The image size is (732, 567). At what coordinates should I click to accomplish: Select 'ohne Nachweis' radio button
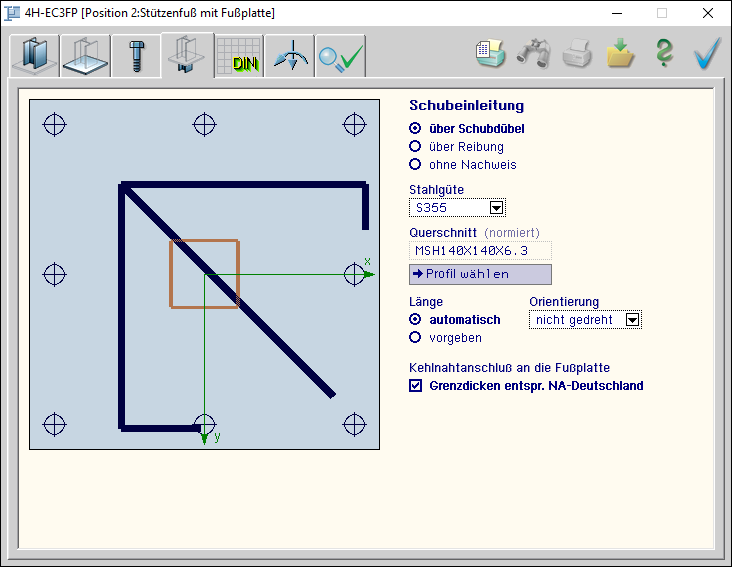click(416, 165)
